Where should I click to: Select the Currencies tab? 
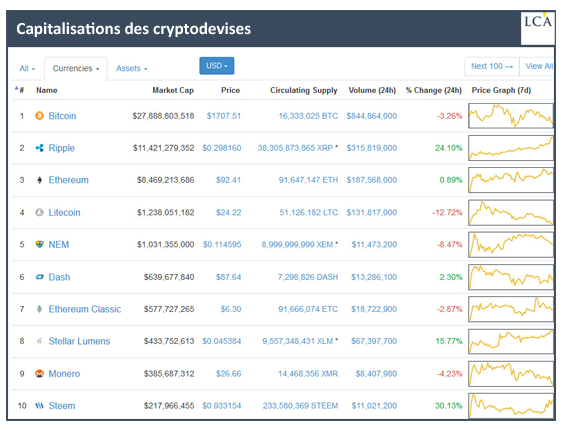[x=76, y=68]
